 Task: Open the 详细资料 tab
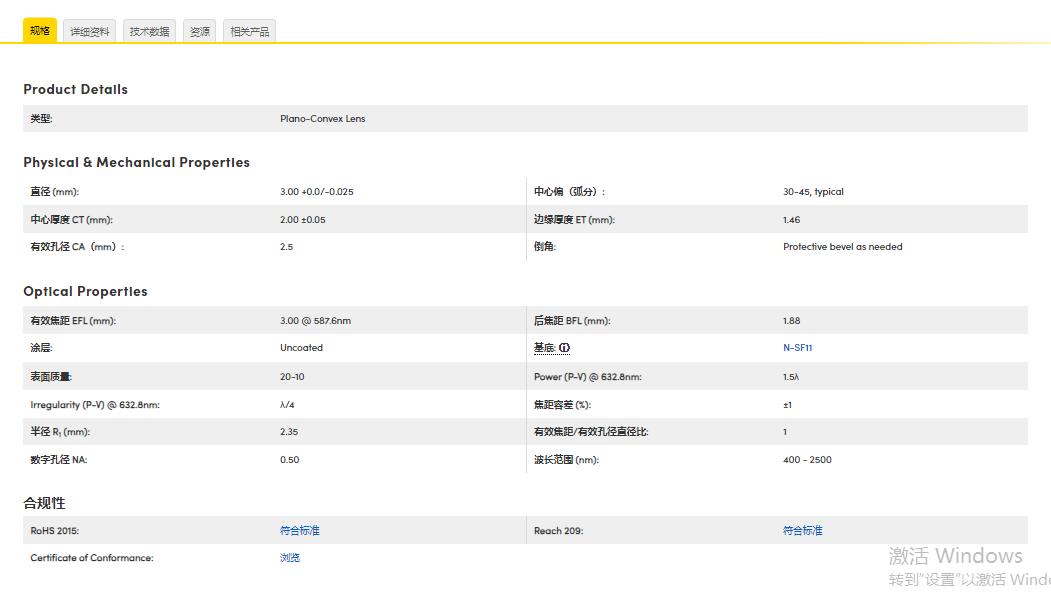tap(89, 31)
